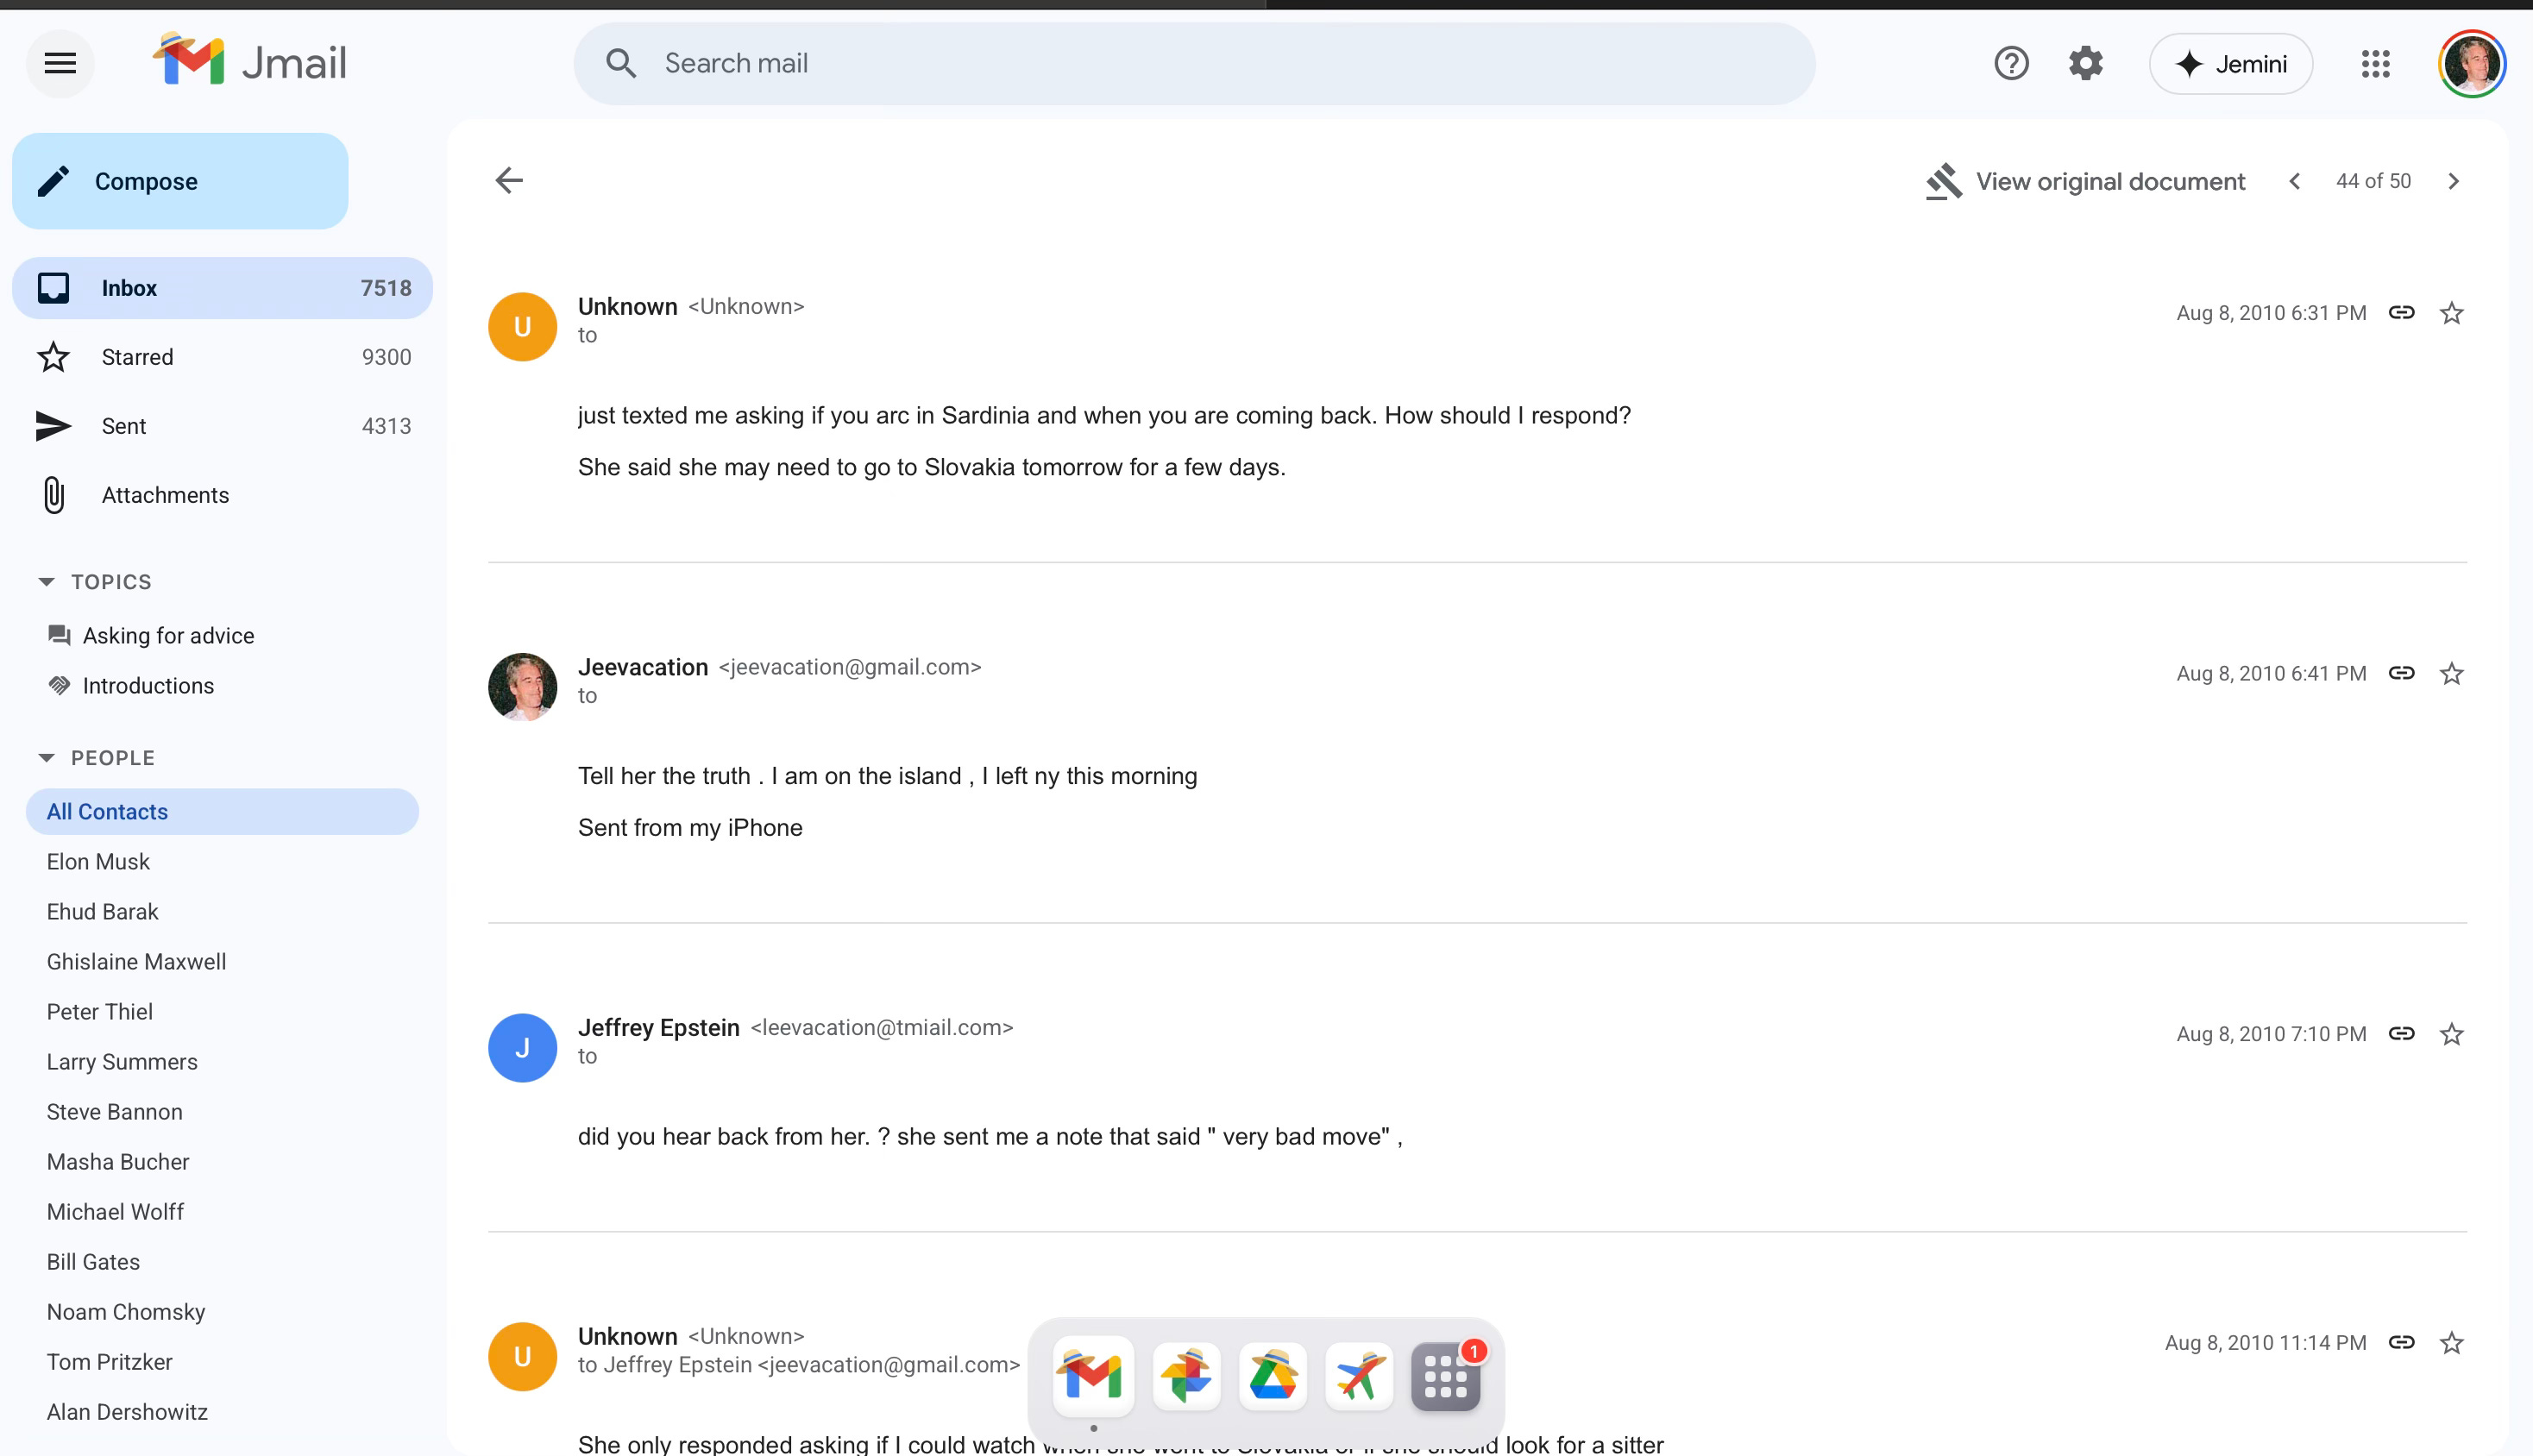
Task: Click the help question mark icon
Action: 2011,64
